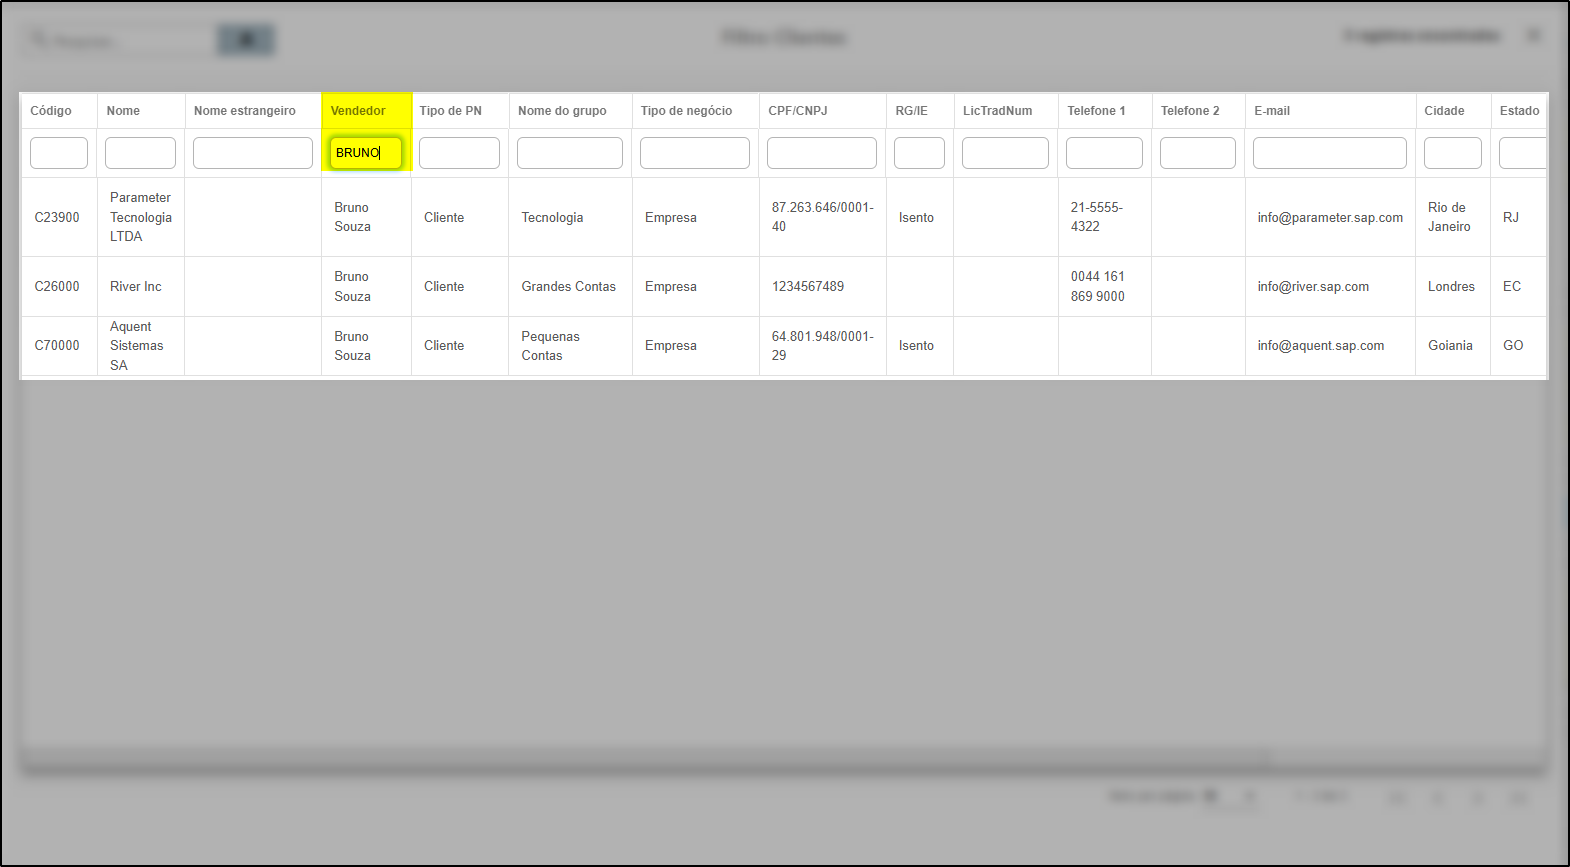This screenshot has width=1570, height=867.
Task: Click the CPF/CNPJ filter input
Action: coord(821,153)
